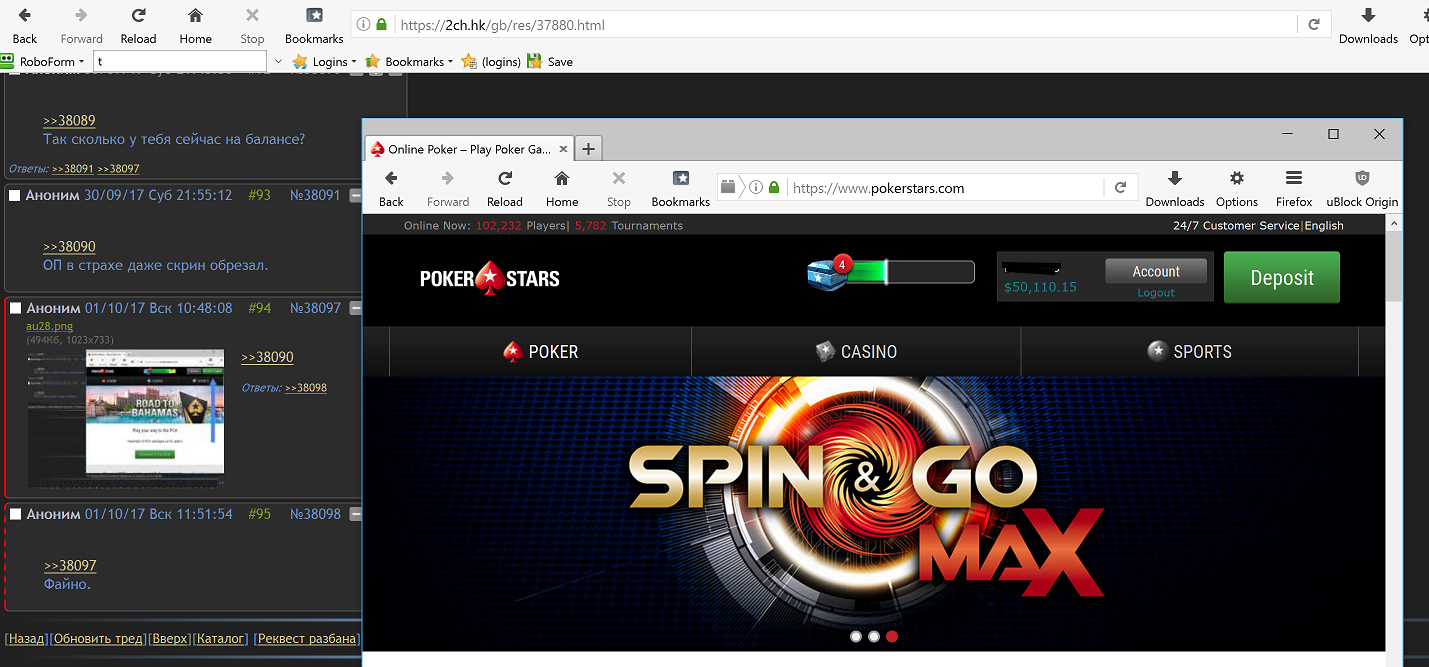Click the Реквест разбана link
The image size is (1429, 667).
pyautogui.click(x=307, y=639)
